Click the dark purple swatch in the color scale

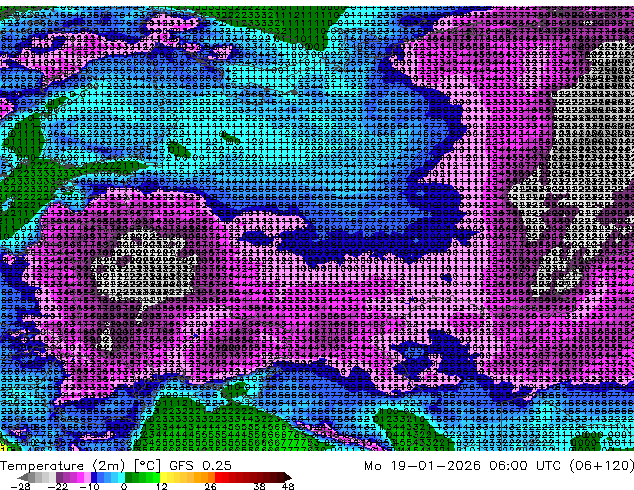click(59, 477)
